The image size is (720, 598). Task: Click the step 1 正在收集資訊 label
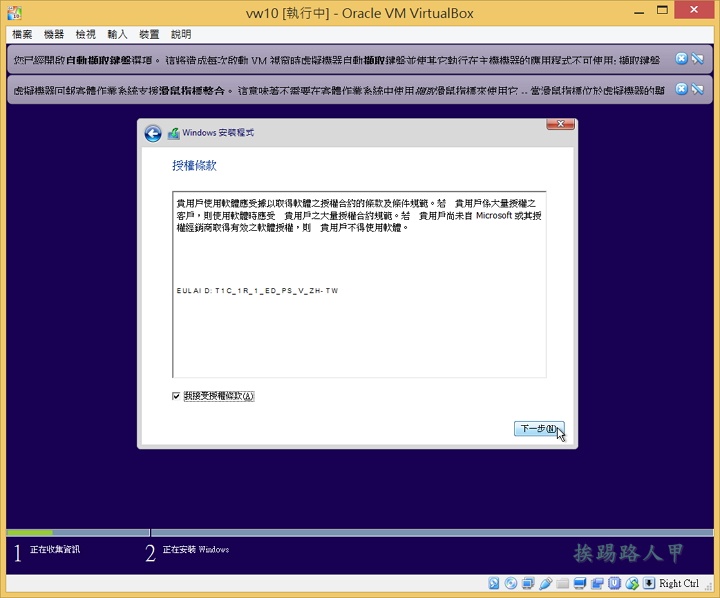55,549
